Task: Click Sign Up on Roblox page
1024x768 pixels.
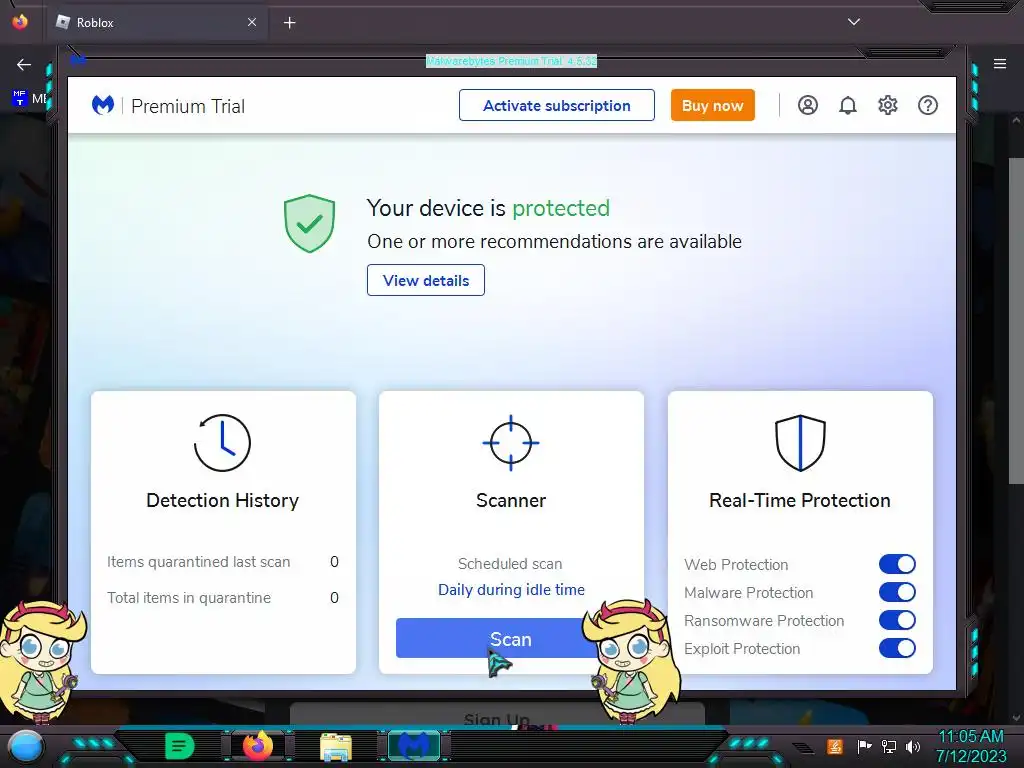Action: pyautogui.click(x=497, y=718)
